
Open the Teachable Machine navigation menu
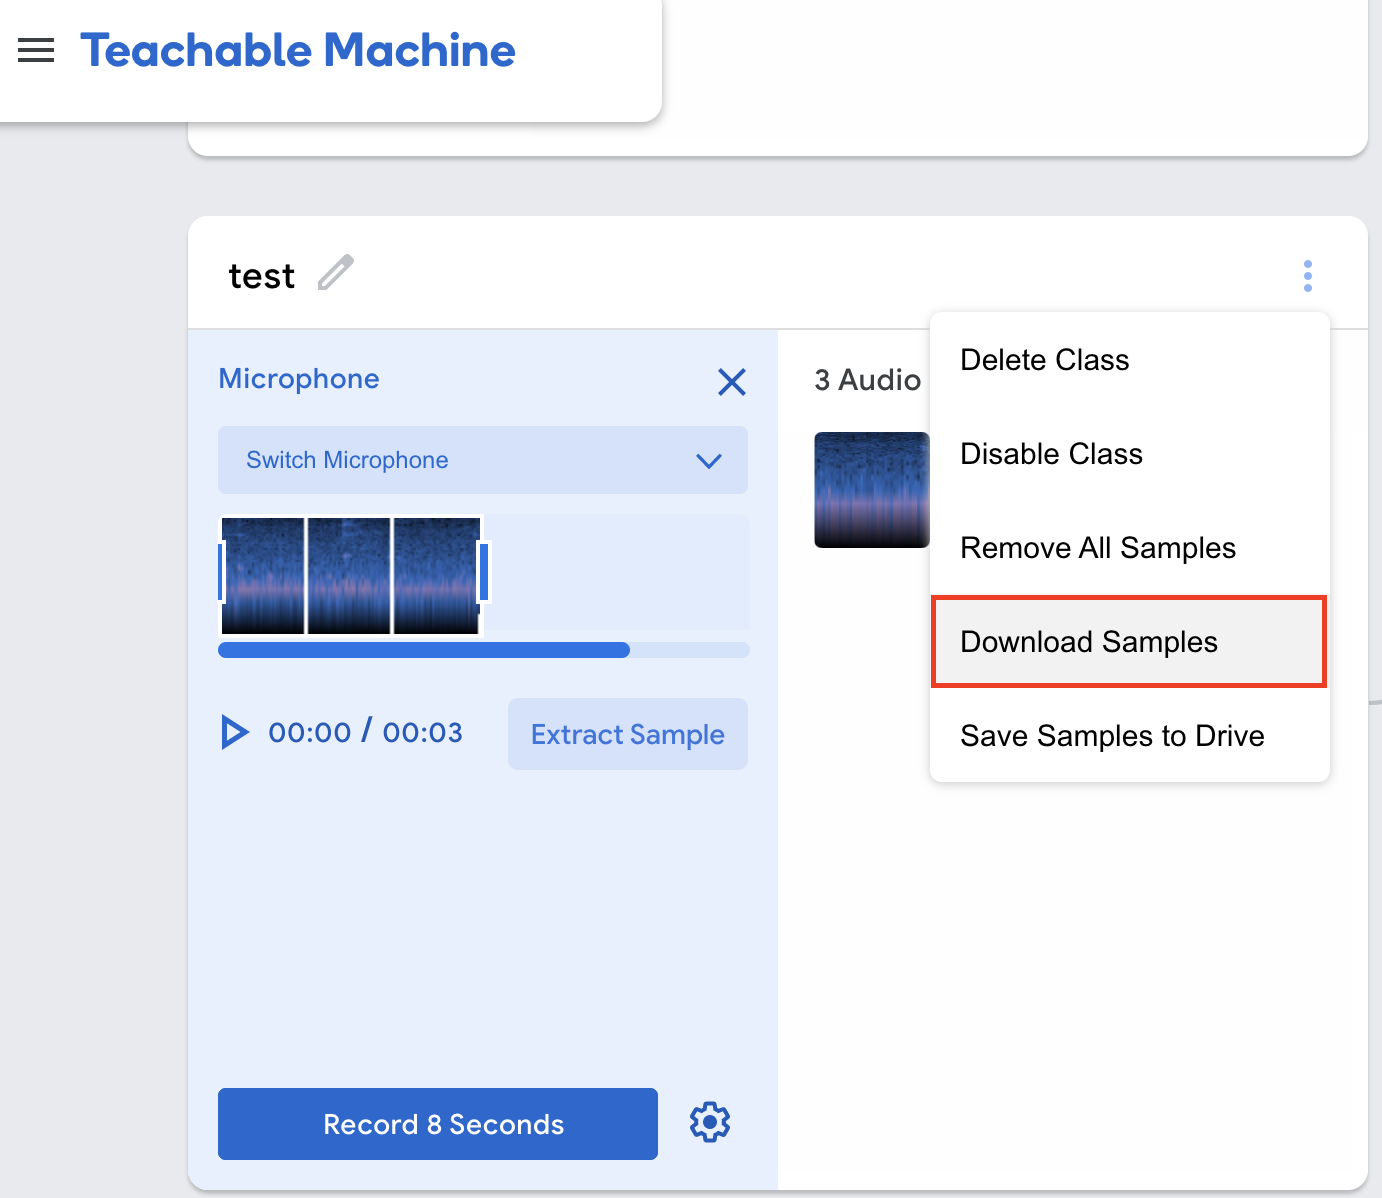point(36,50)
